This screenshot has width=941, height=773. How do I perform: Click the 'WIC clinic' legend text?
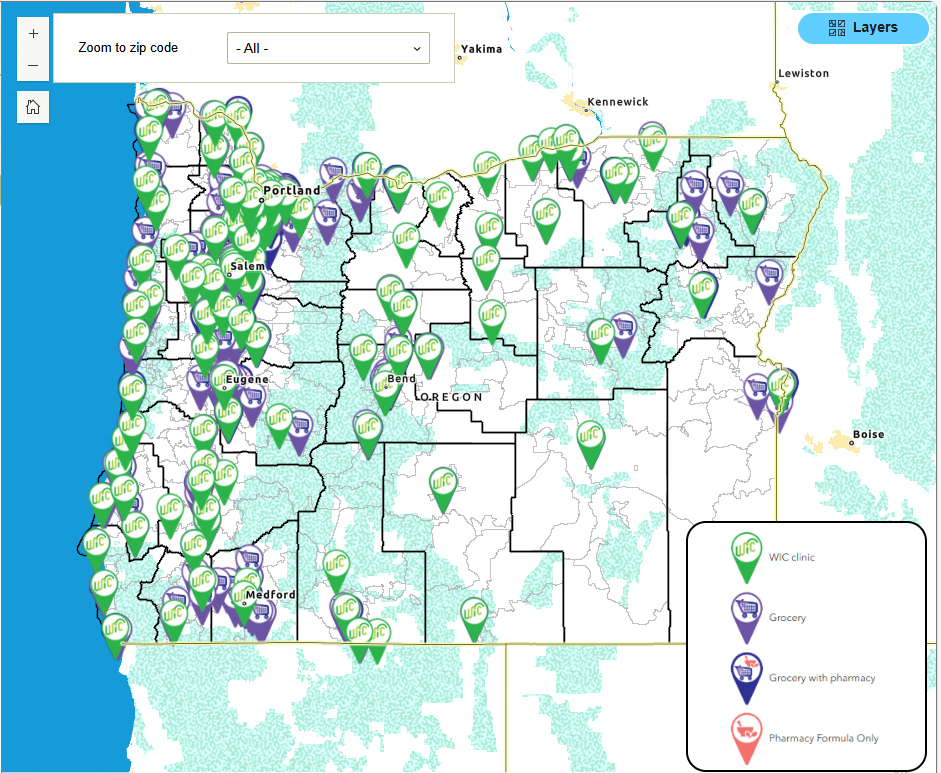pos(792,558)
